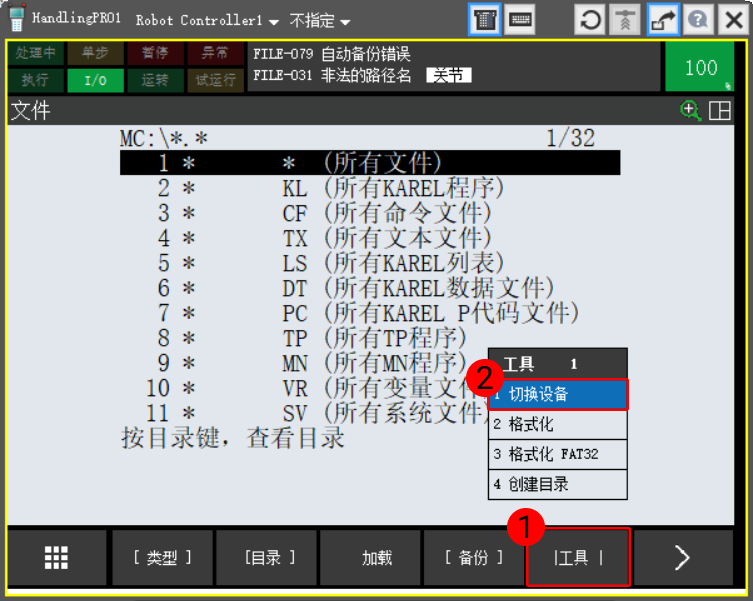This screenshot has width=753, height=601.
Task: Open the [目录 ] softkey menu
Action: 269,558
